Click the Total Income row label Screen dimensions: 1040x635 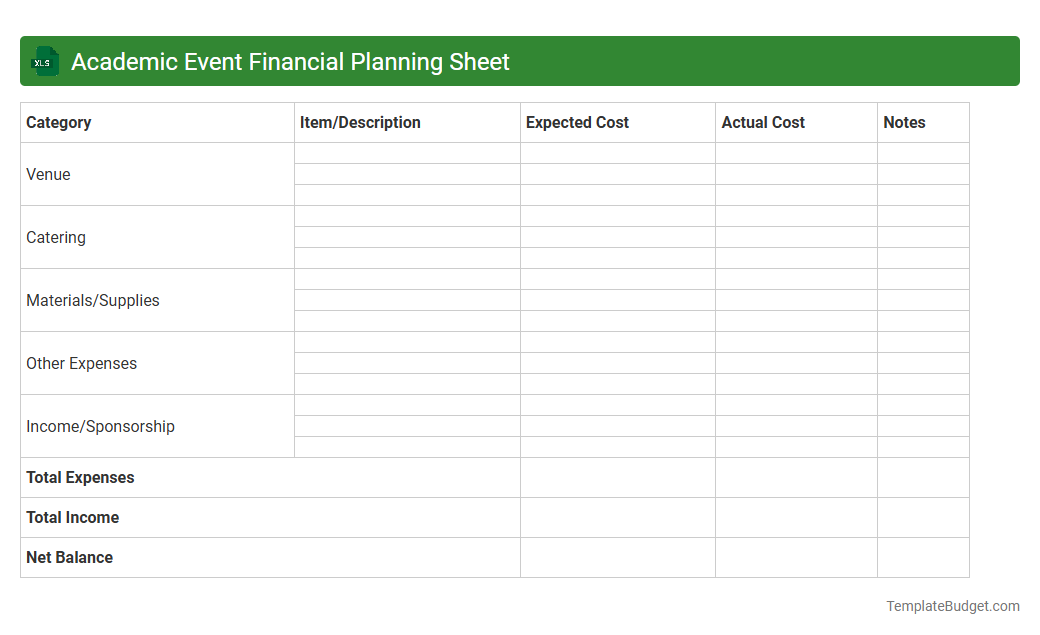(x=72, y=517)
